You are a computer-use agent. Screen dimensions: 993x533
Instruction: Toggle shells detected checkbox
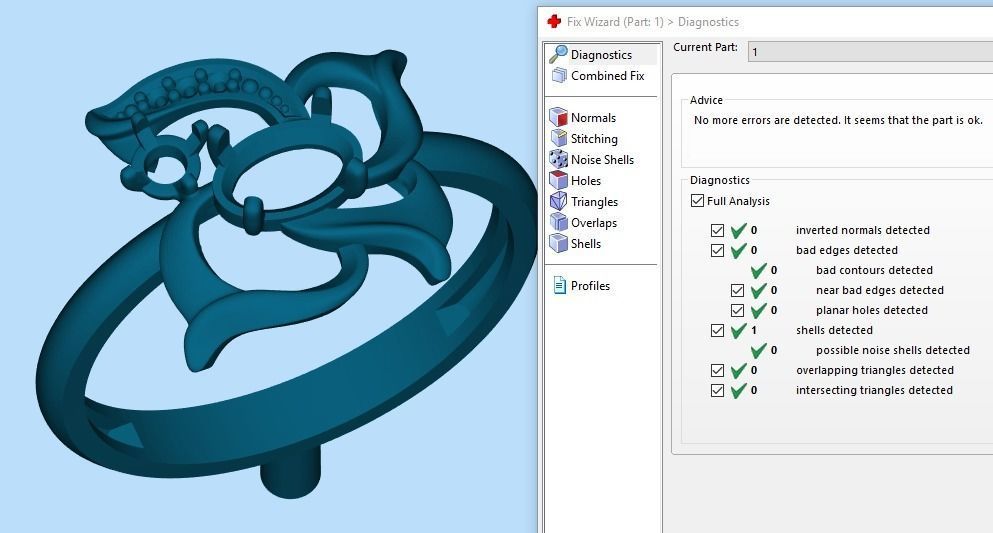pyautogui.click(x=717, y=330)
